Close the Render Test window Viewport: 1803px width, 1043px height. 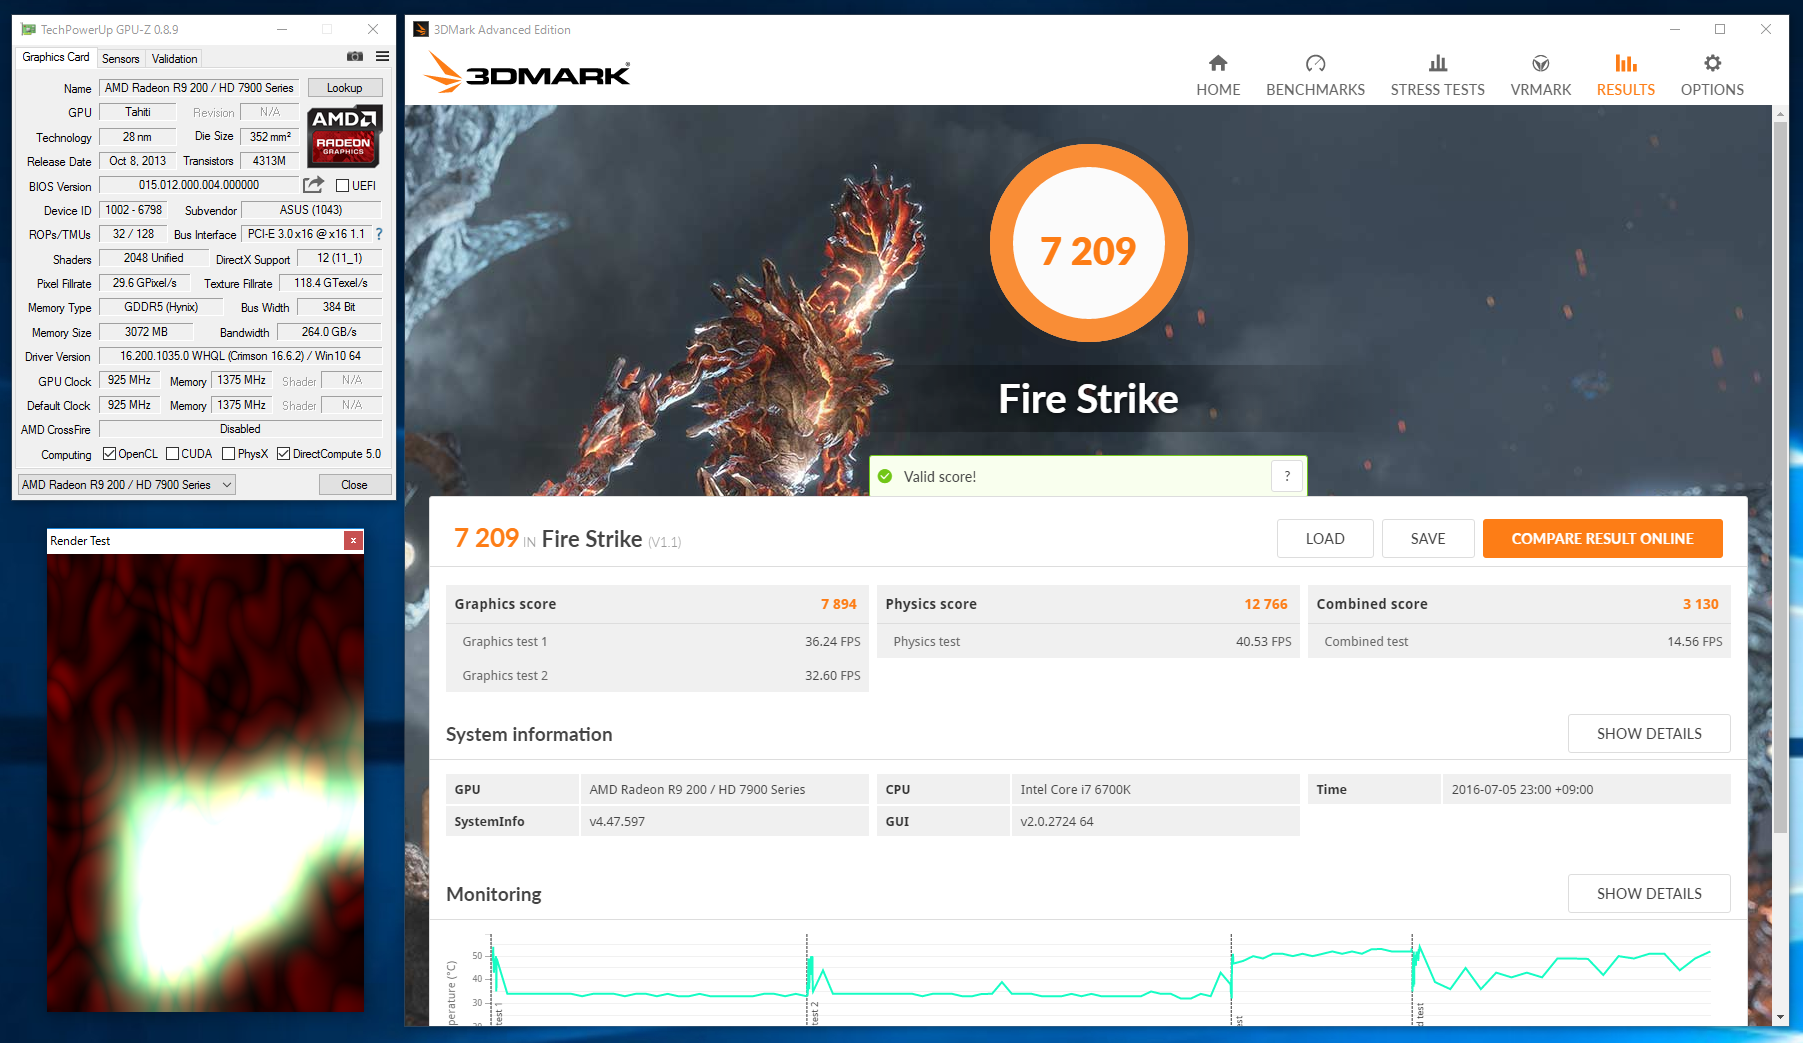coord(353,540)
